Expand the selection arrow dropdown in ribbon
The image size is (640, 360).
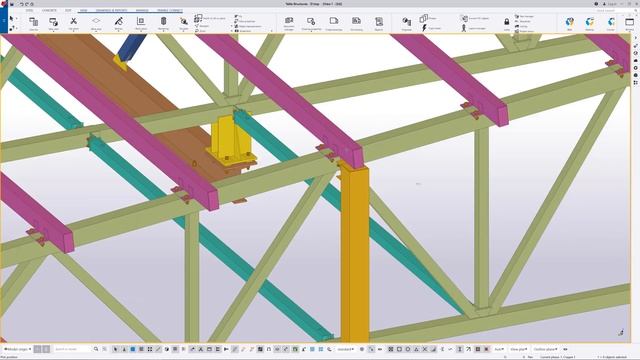(16, 19)
